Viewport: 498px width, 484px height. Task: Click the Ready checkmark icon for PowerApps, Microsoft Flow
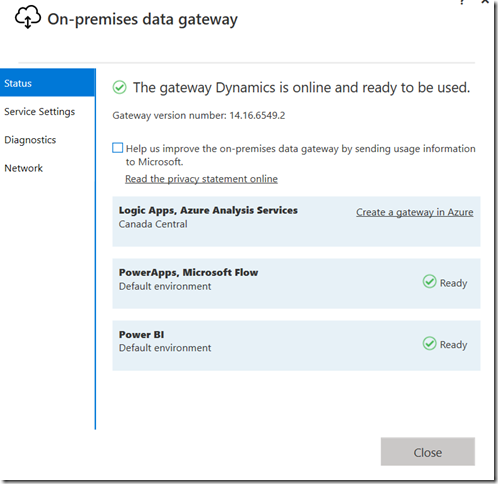pyautogui.click(x=429, y=282)
